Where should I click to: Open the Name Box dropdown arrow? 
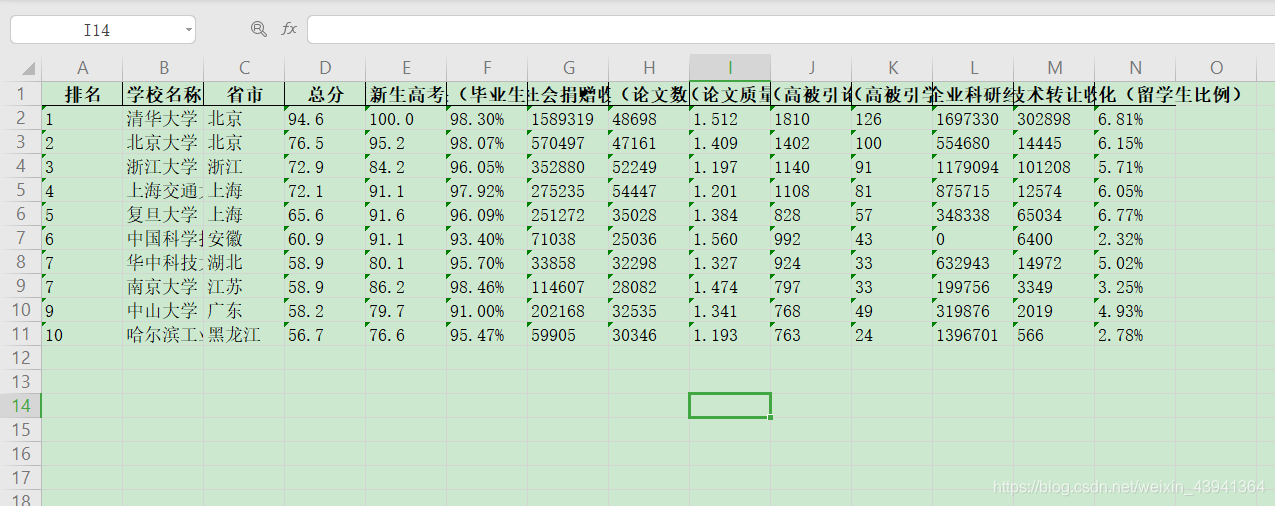click(189, 30)
